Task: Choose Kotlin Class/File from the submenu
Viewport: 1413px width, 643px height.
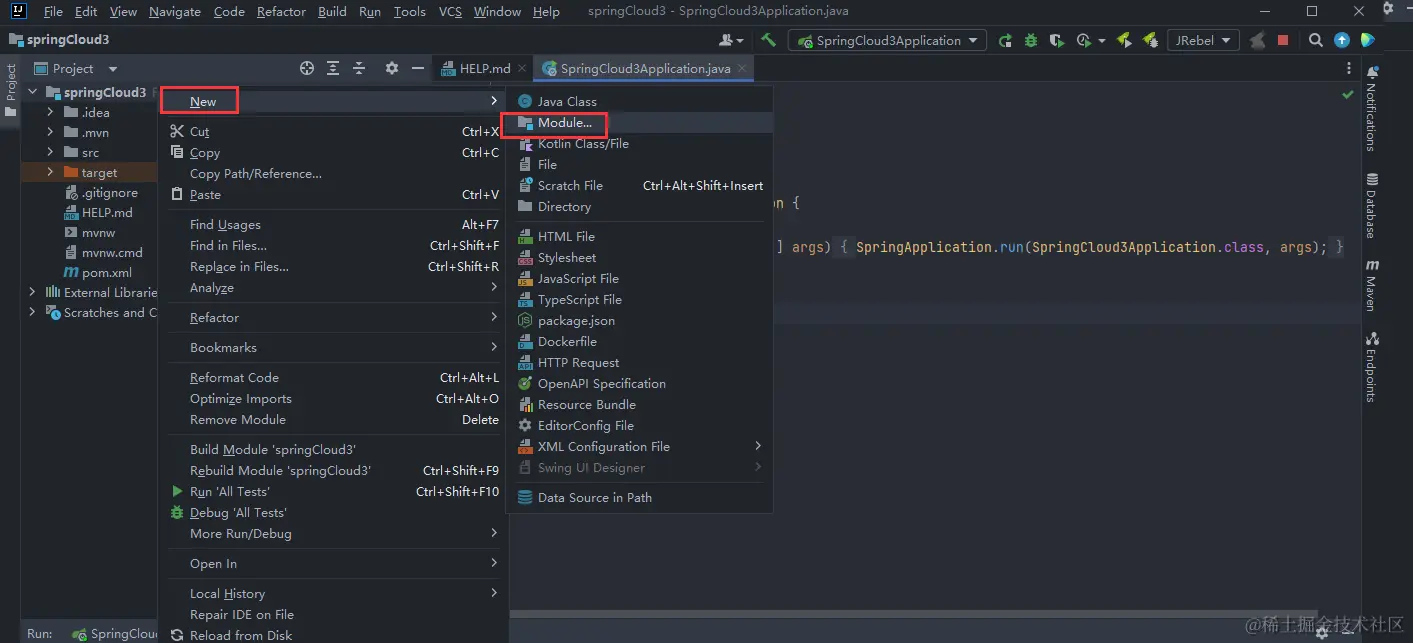Action: [640, 143]
